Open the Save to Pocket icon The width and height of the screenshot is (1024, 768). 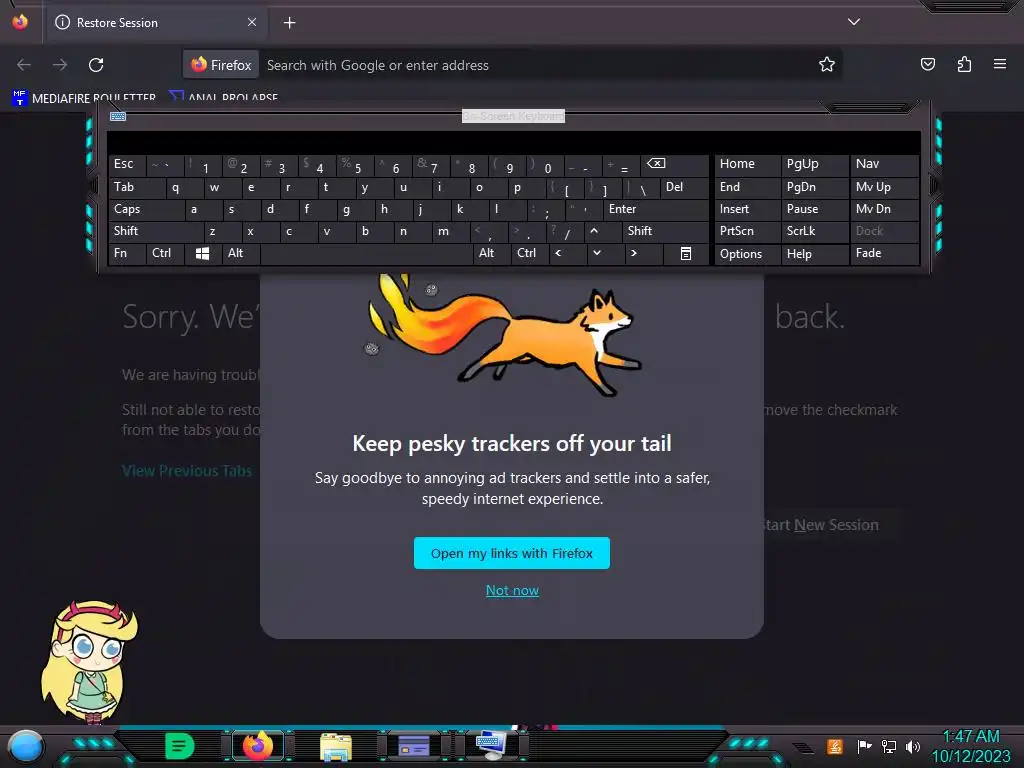(x=927, y=64)
